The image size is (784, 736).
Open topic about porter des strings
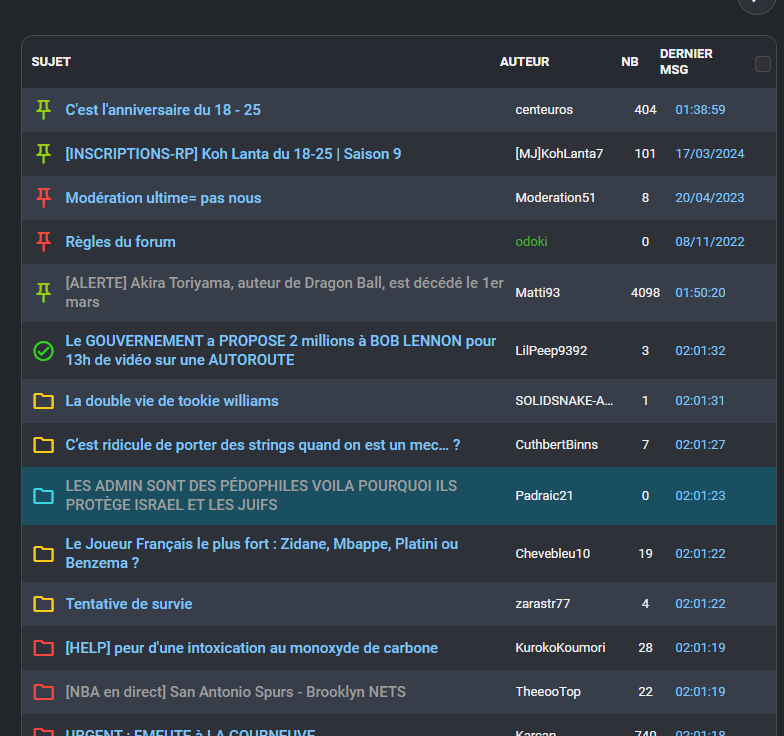262,444
